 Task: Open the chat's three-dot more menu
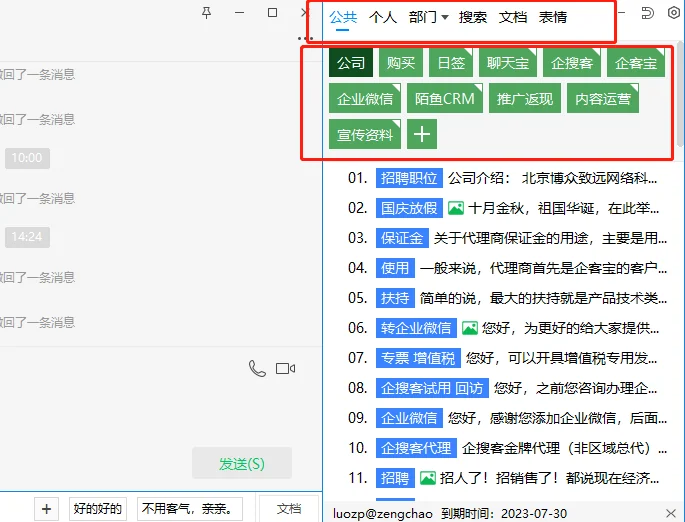click(x=305, y=38)
